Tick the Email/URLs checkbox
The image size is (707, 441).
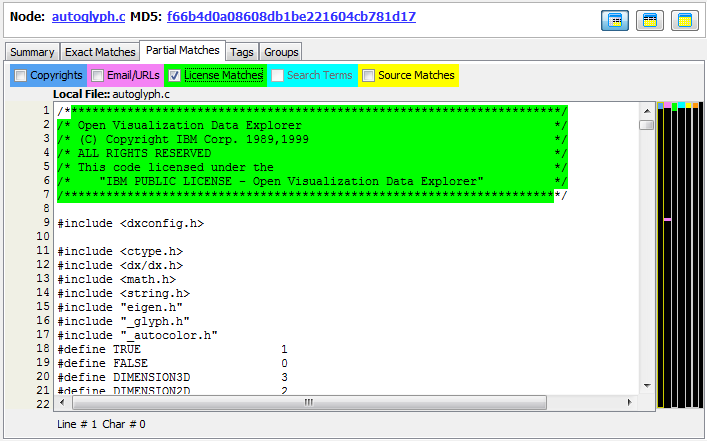97,75
